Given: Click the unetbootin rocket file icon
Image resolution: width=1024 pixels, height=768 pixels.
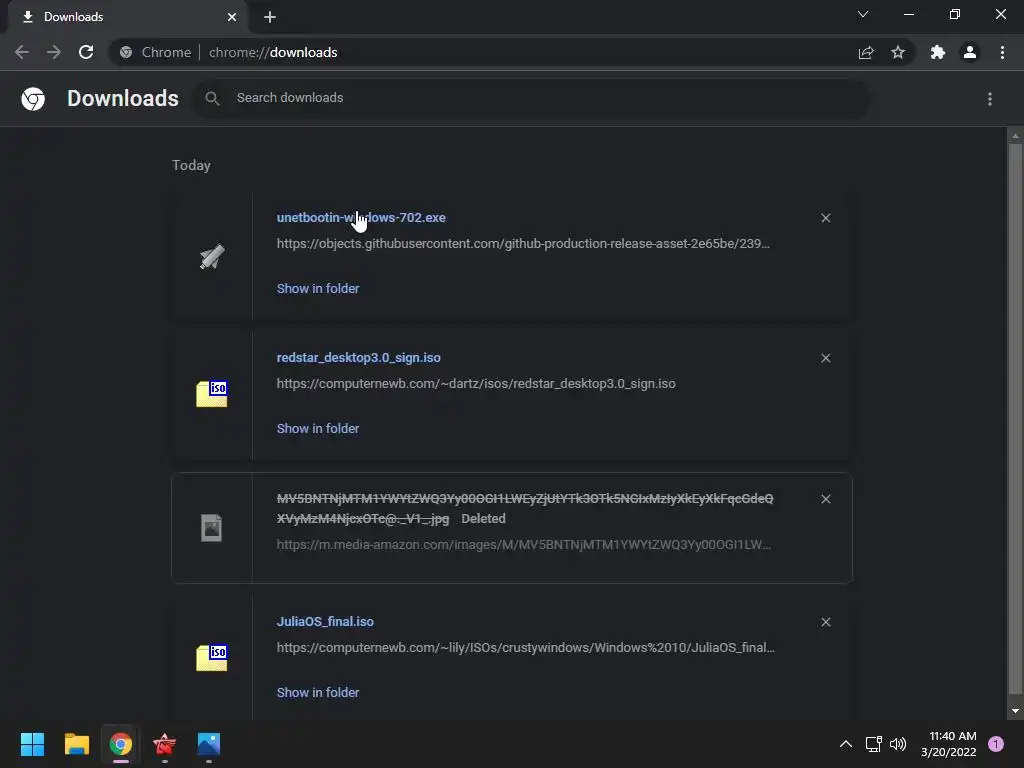Looking at the screenshot, I should 212,256.
